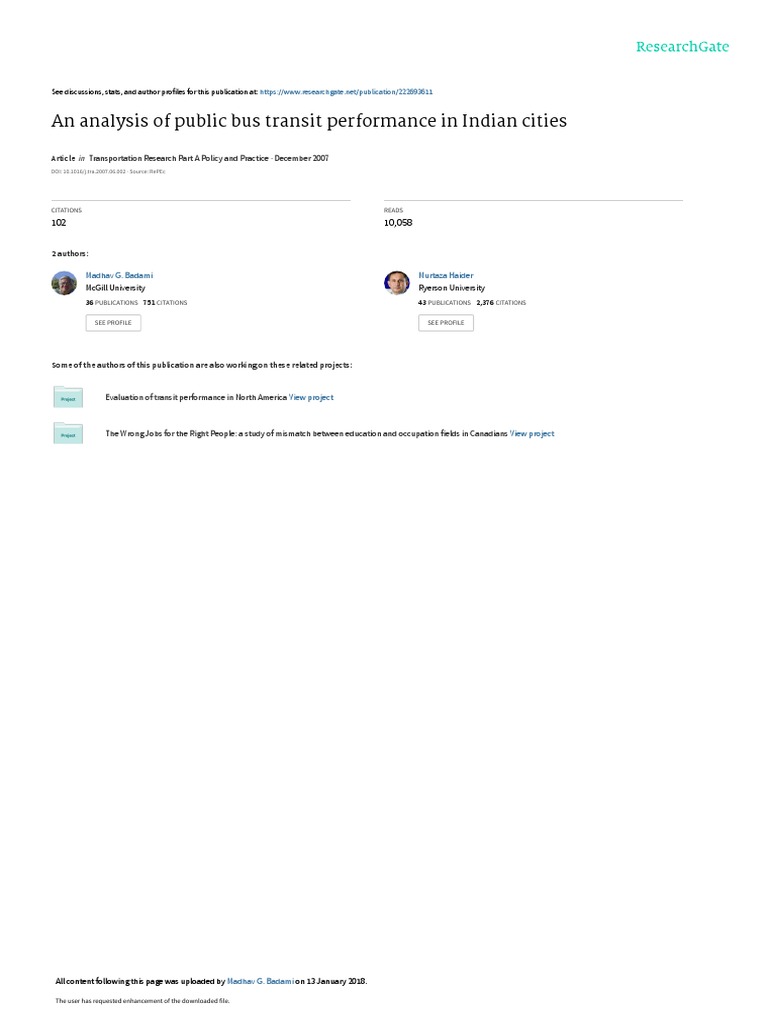Click the 2,376 citations stat for Haider
This screenshot has height=1024, width=768.
coord(501,303)
